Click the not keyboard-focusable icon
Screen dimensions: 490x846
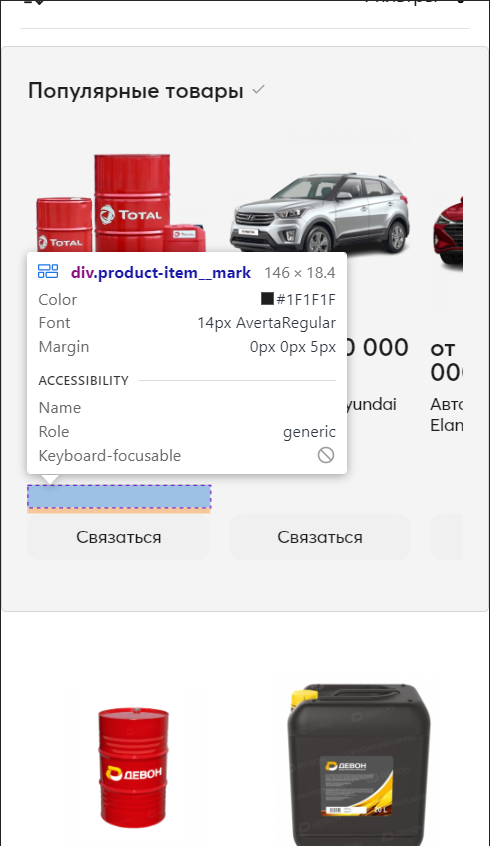(x=326, y=455)
